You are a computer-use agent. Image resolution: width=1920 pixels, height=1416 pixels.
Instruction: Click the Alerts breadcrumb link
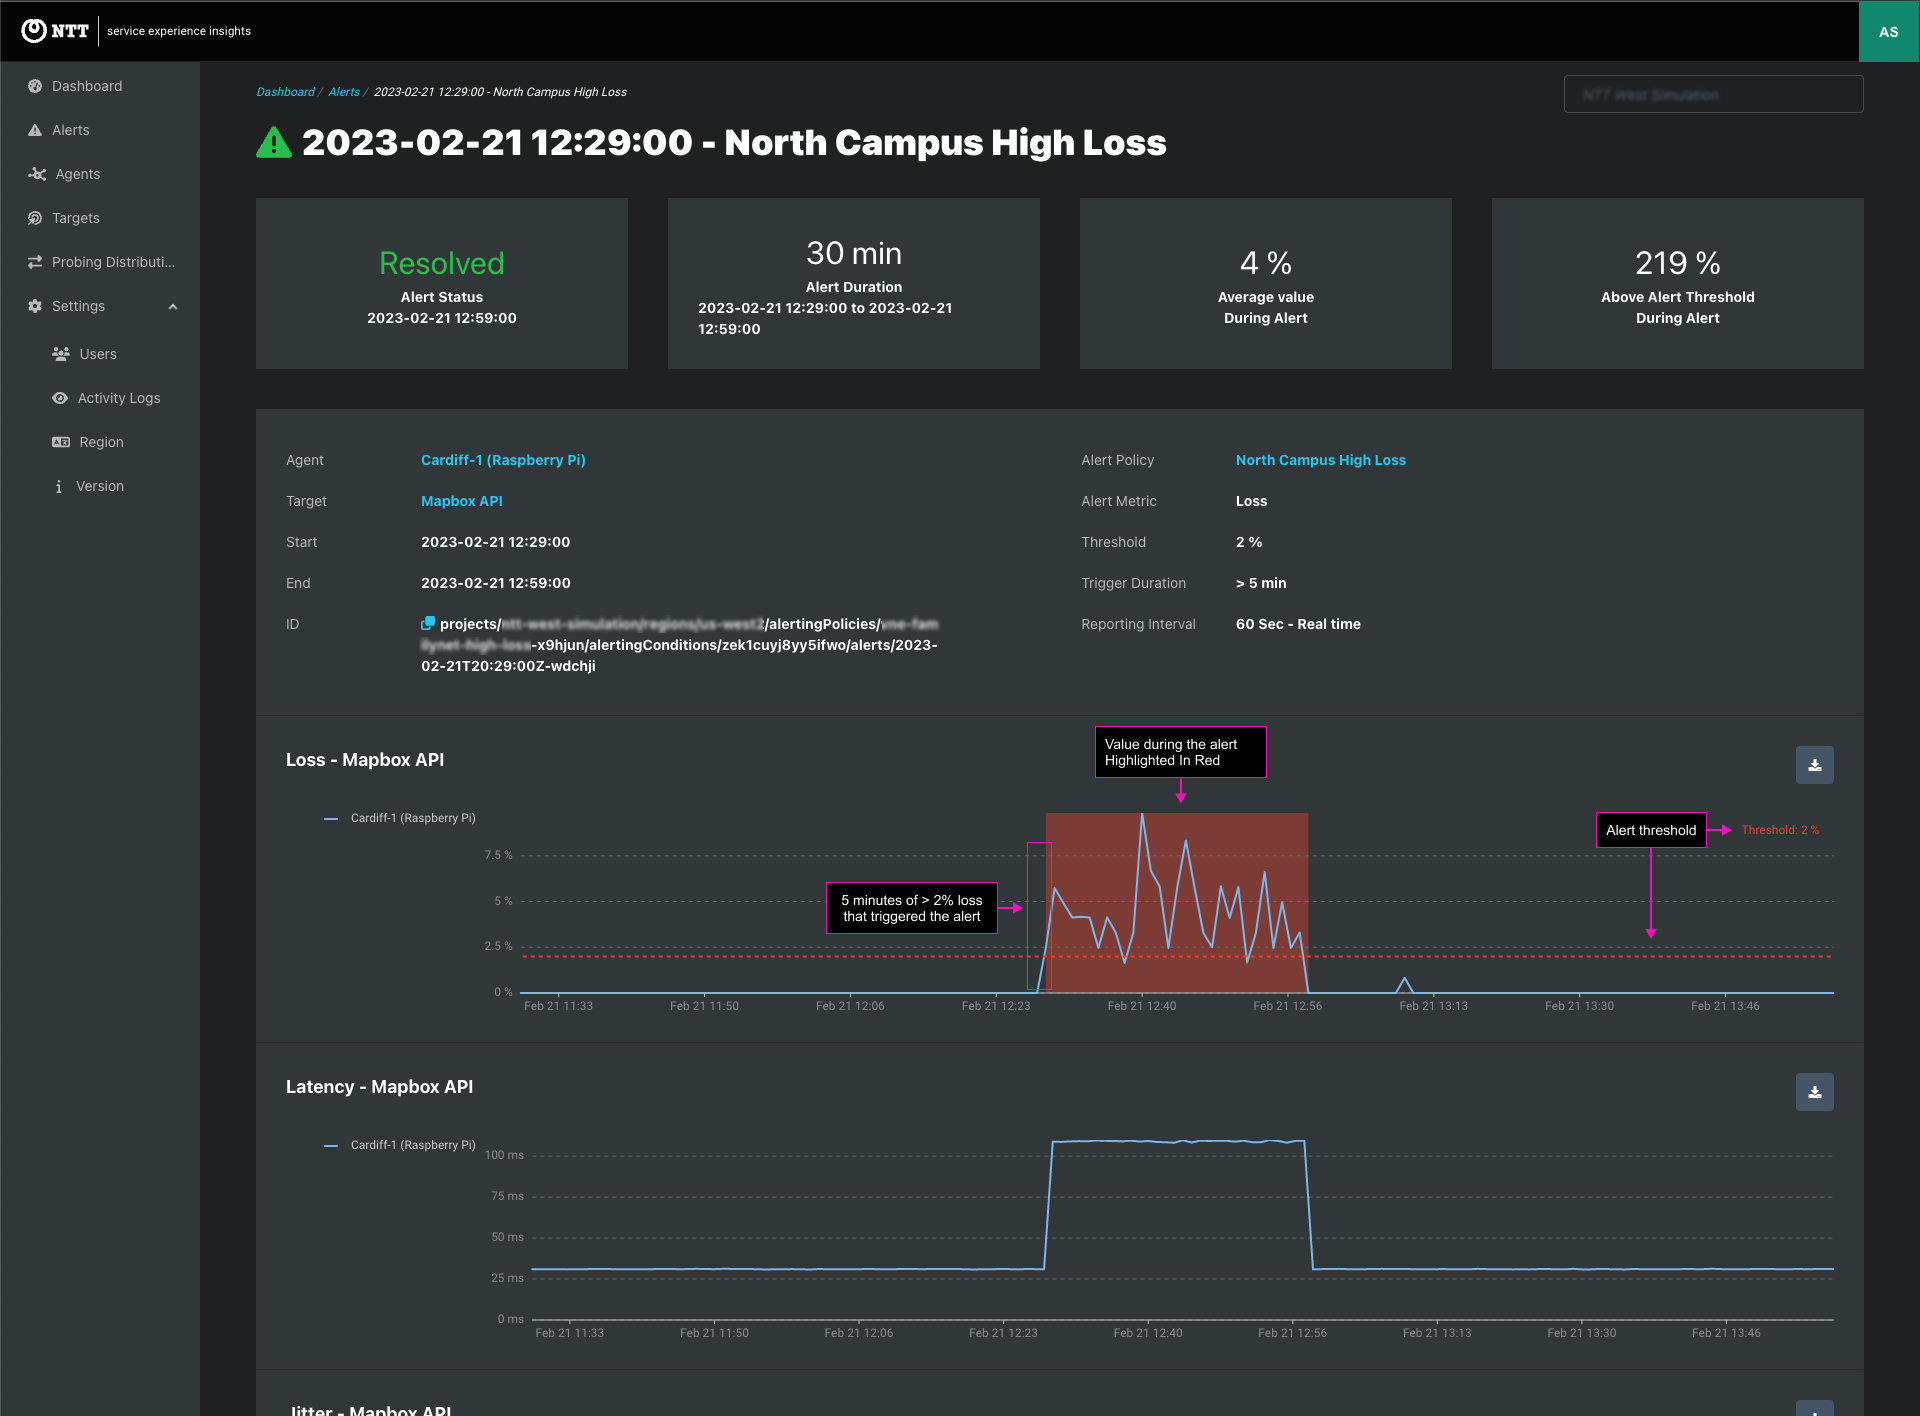point(344,92)
